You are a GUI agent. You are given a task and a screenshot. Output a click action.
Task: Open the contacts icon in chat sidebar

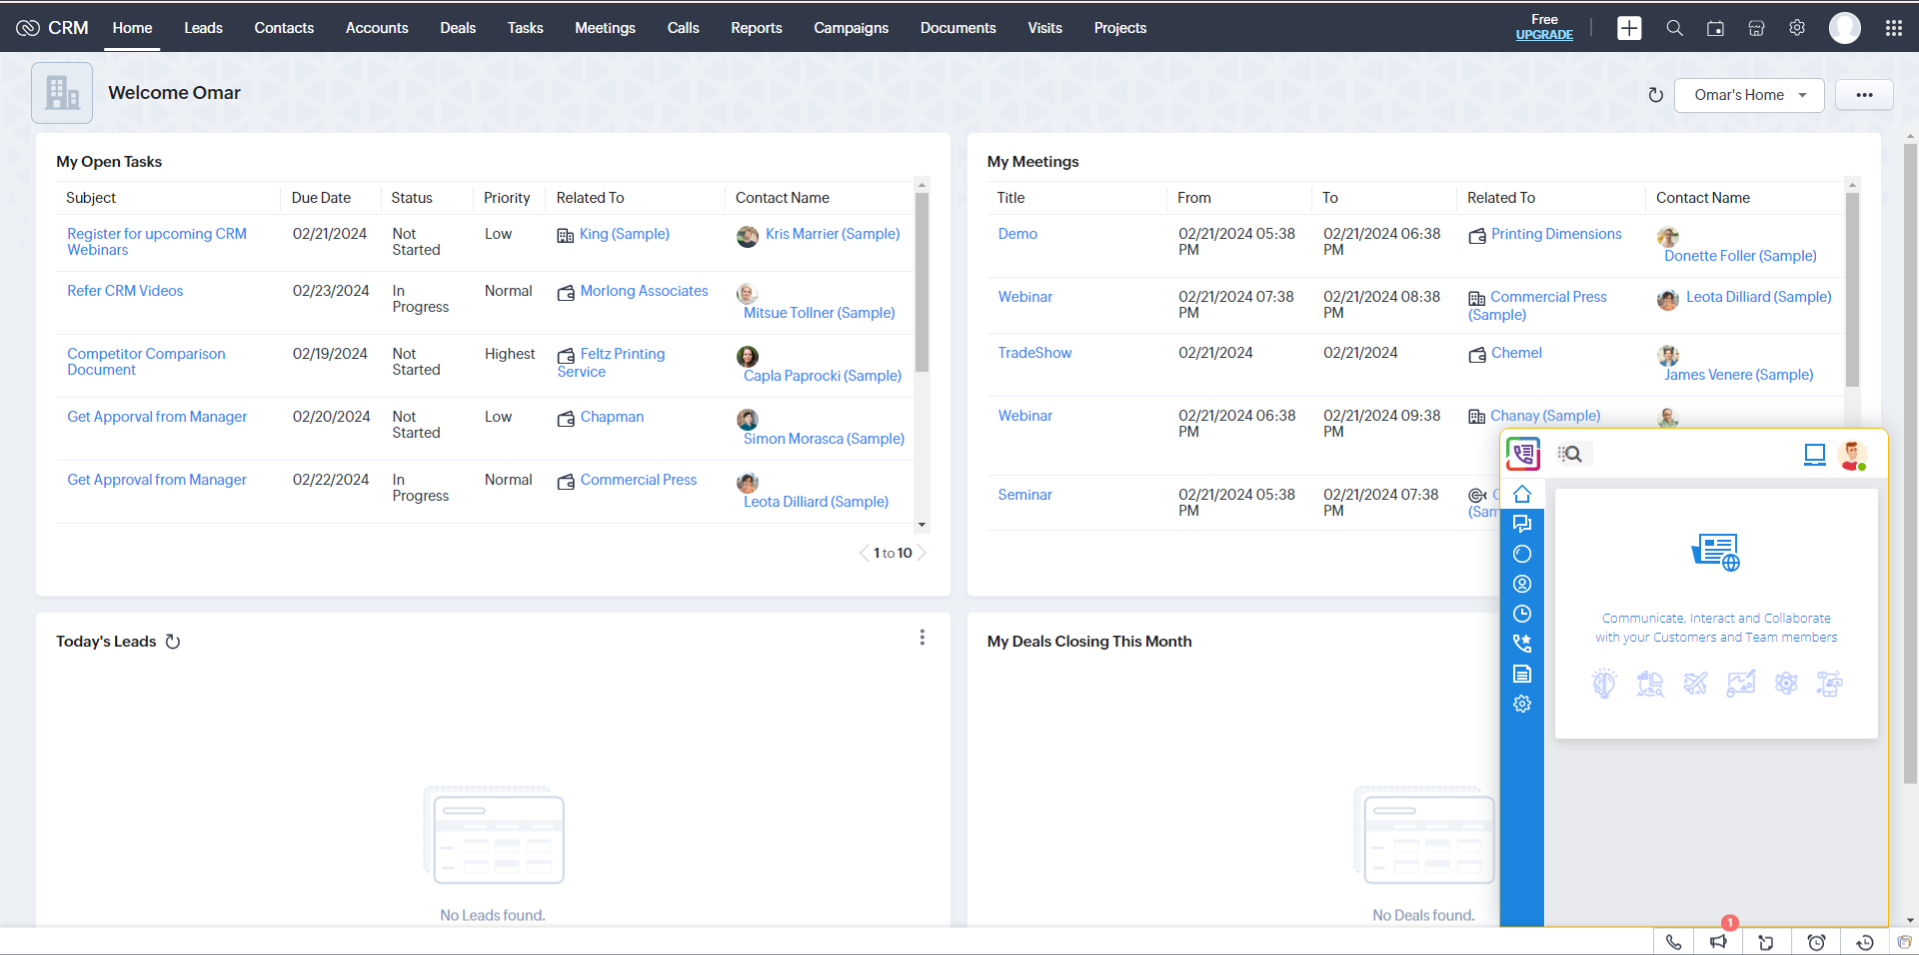pyautogui.click(x=1522, y=583)
